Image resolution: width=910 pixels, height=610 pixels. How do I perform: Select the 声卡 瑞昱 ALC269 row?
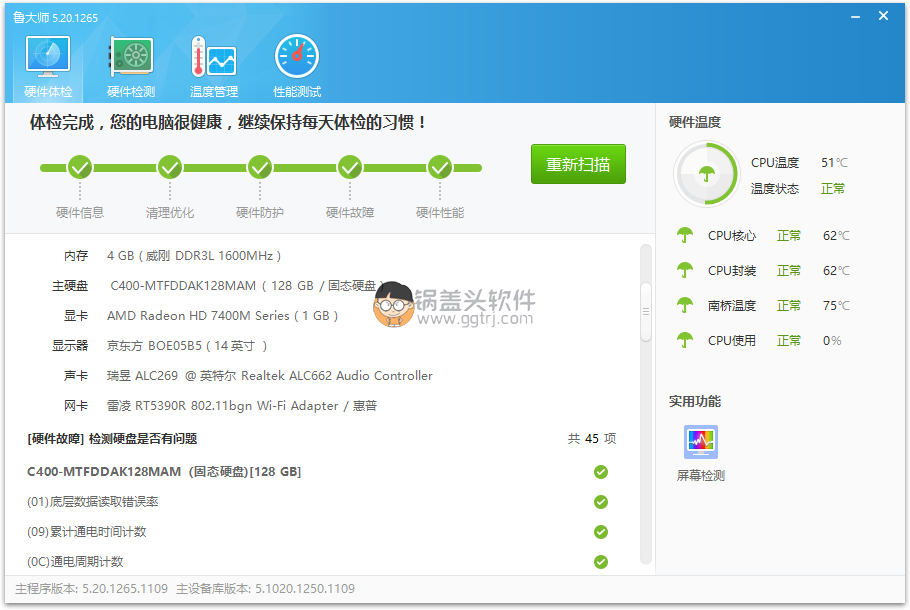pos(248,376)
